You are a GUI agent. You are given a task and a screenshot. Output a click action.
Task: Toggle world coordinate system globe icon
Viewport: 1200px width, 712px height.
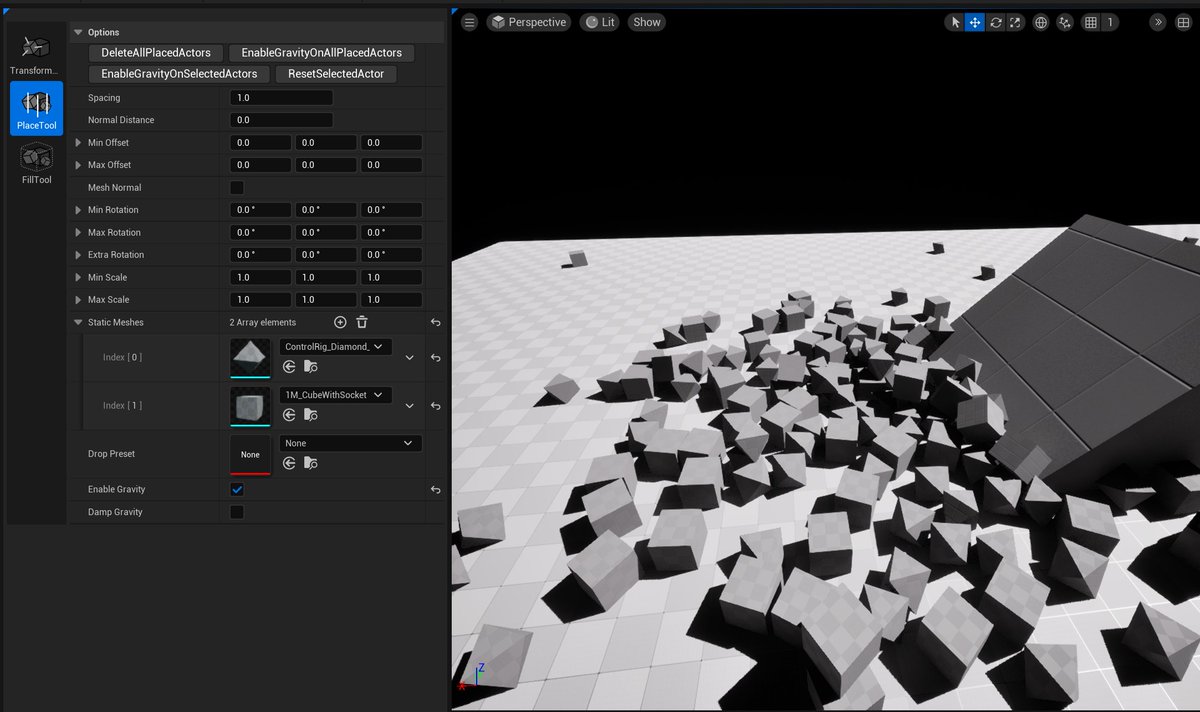pos(1041,22)
